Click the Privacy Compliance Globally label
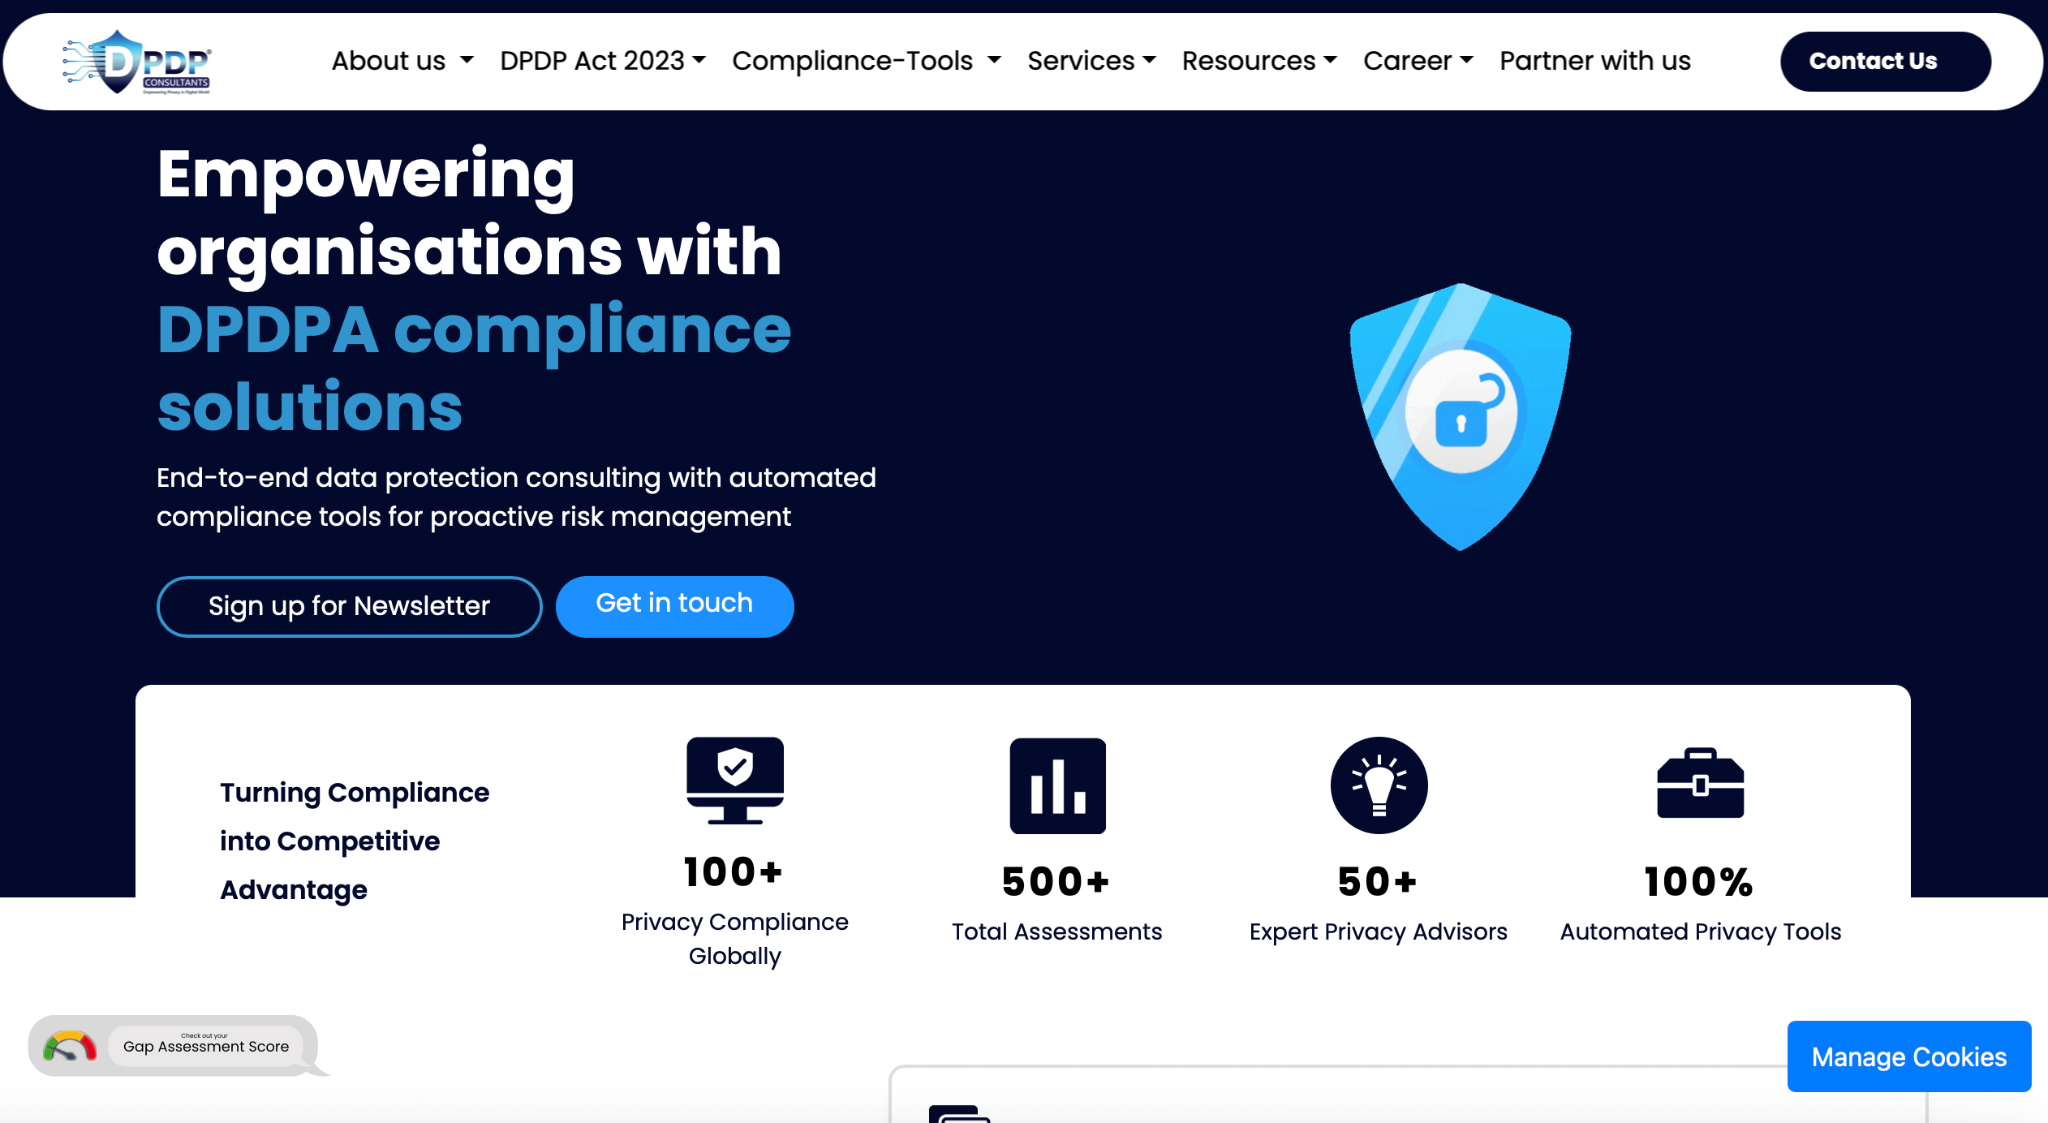 (x=735, y=939)
